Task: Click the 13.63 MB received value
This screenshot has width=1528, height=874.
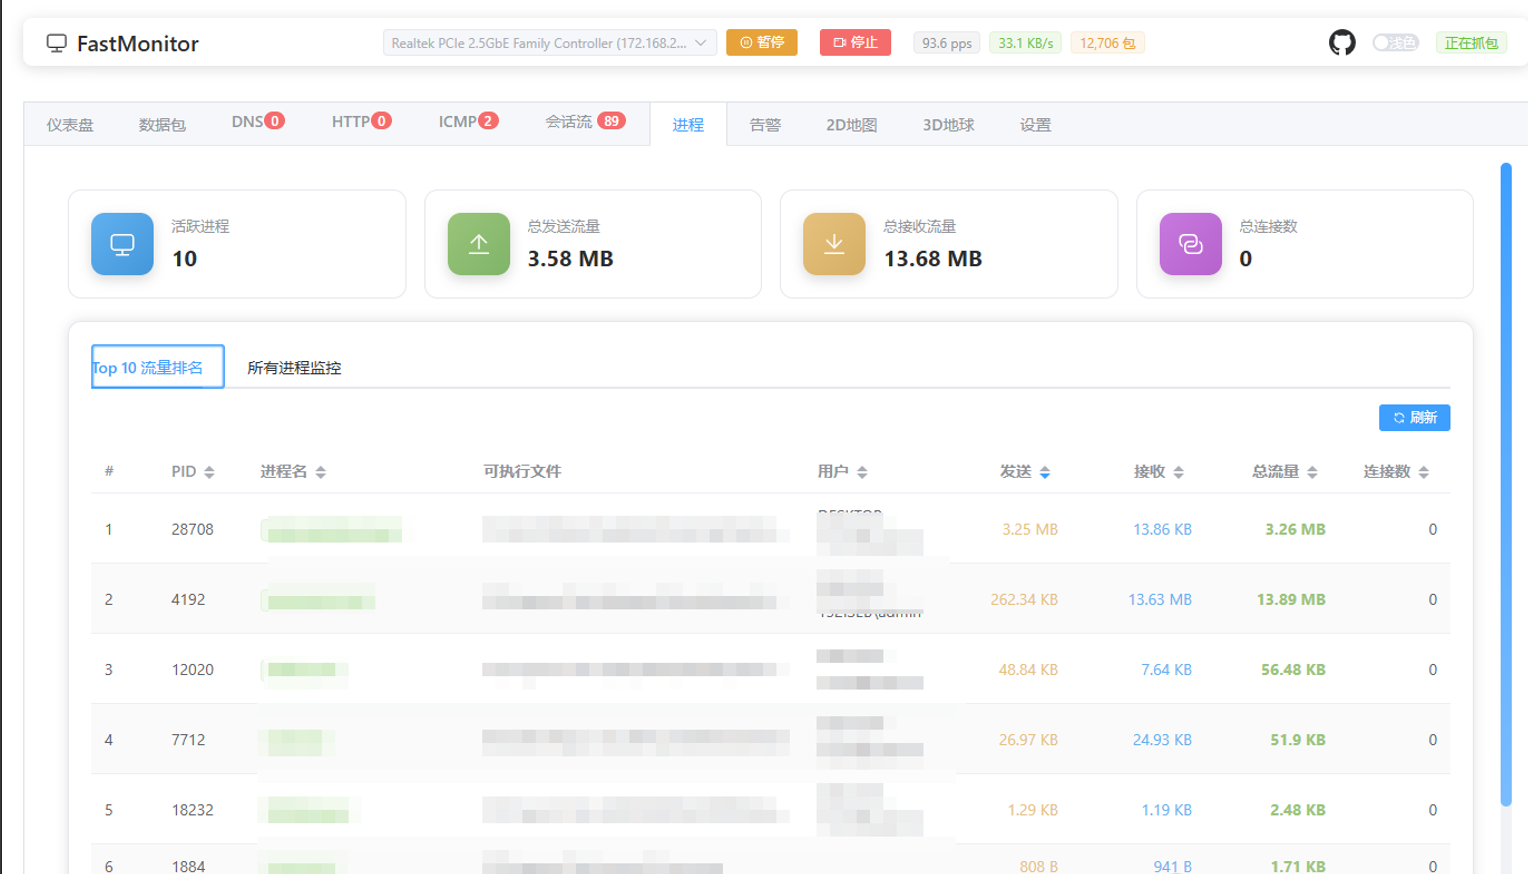Action: click(x=1160, y=599)
